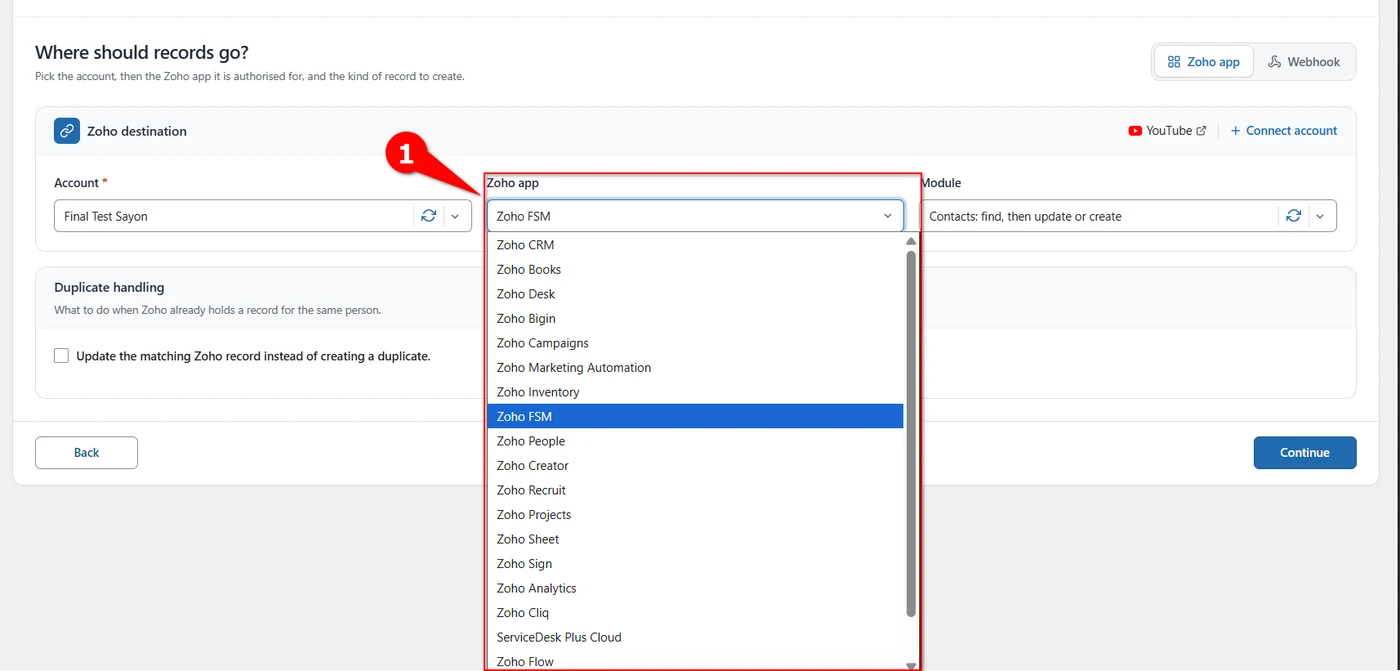Open the YouTube link

tap(1167, 131)
